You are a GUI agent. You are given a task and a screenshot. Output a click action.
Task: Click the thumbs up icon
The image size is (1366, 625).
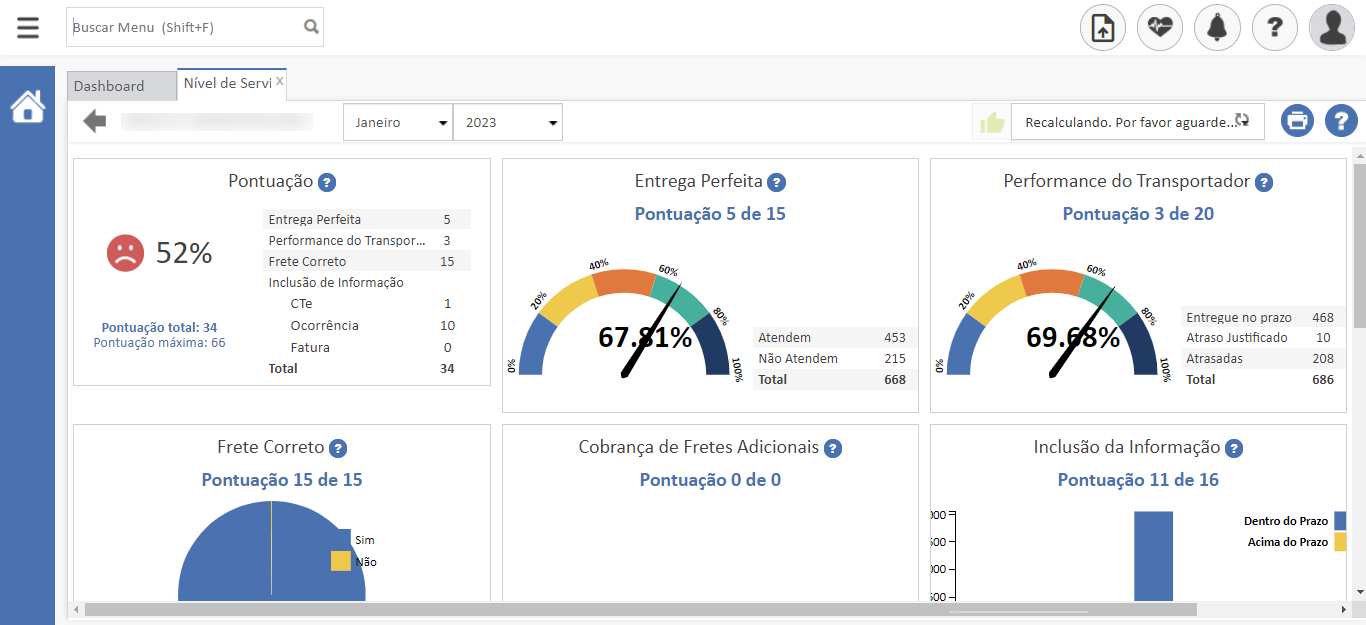991,123
